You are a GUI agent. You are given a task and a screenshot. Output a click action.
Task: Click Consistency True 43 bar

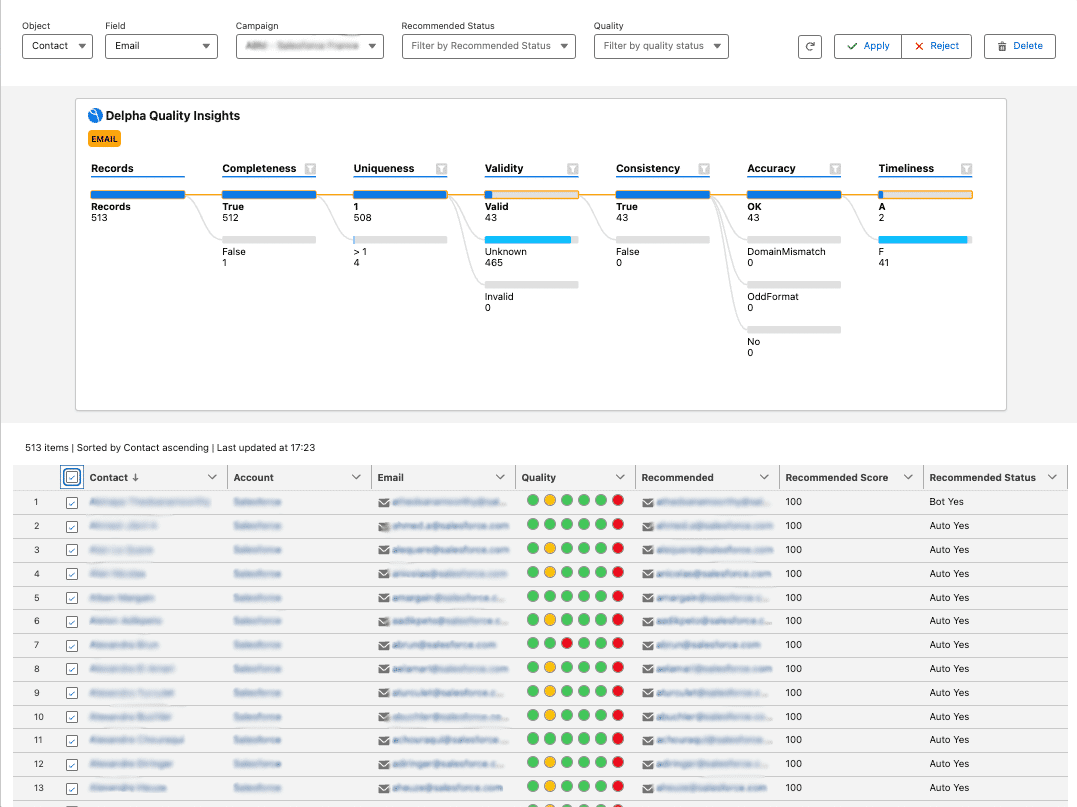click(663, 195)
